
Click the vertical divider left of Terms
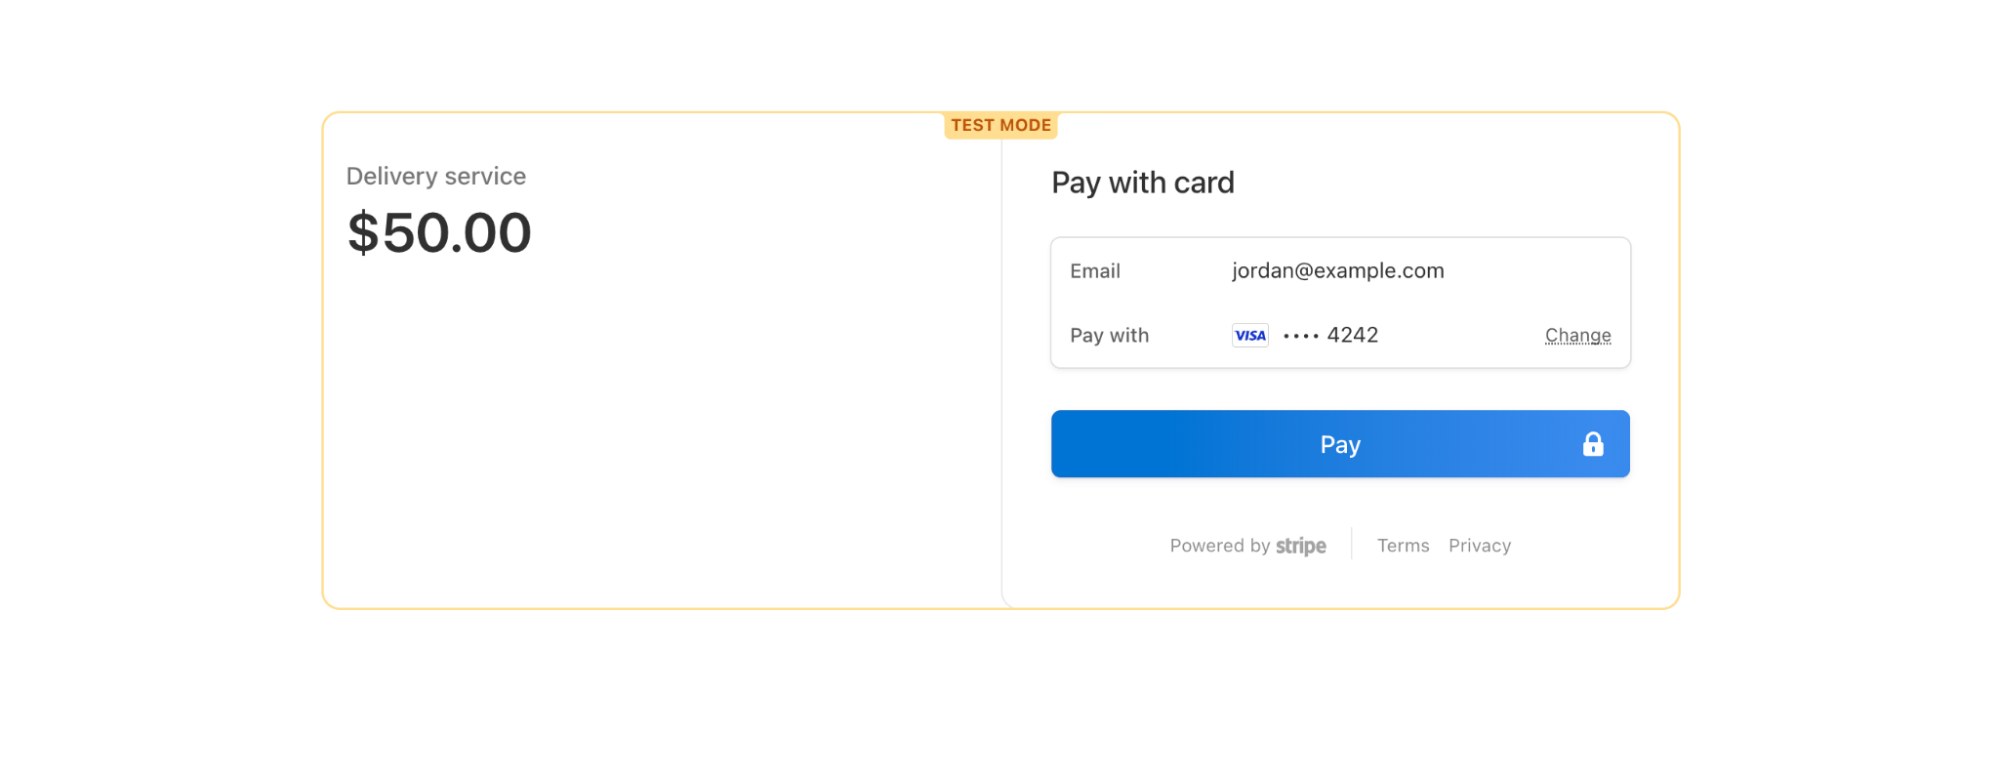(1351, 544)
